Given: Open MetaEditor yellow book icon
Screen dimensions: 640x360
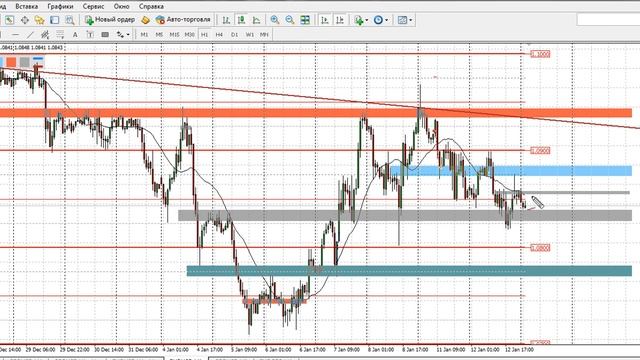Looking at the screenshot, I should (145, 20).
